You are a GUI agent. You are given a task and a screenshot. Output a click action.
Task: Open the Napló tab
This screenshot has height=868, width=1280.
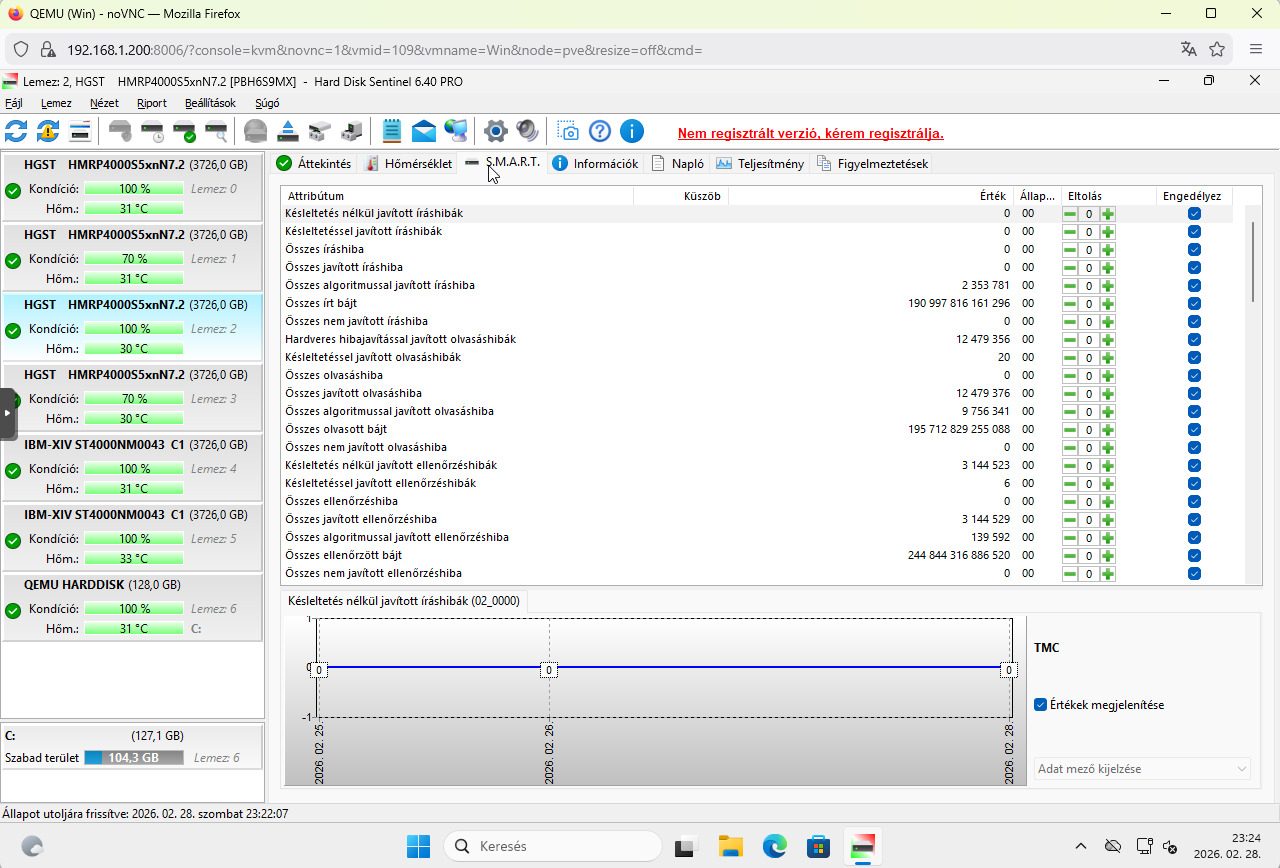678,164
